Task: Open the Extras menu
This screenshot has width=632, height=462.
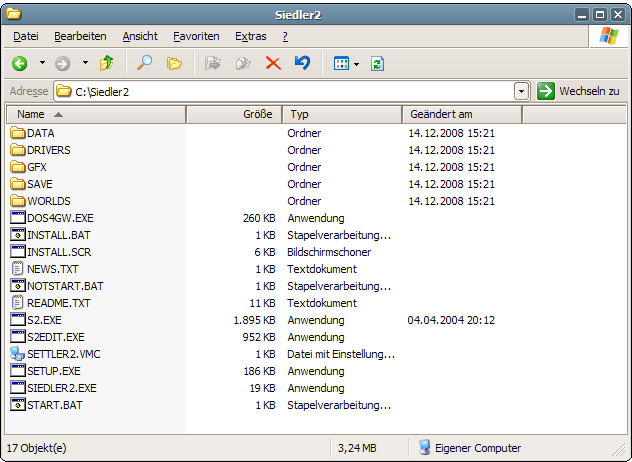Action: pos(251,36)
